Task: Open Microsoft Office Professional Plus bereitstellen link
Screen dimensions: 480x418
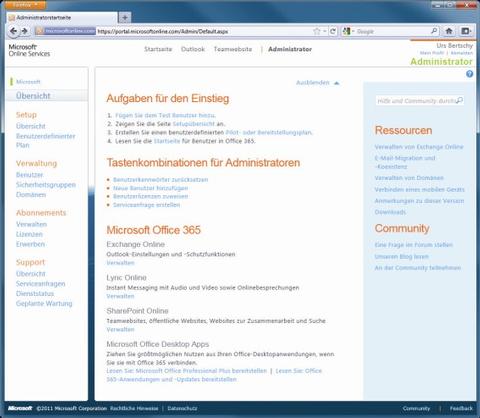Action: click(x=187, y=371)
